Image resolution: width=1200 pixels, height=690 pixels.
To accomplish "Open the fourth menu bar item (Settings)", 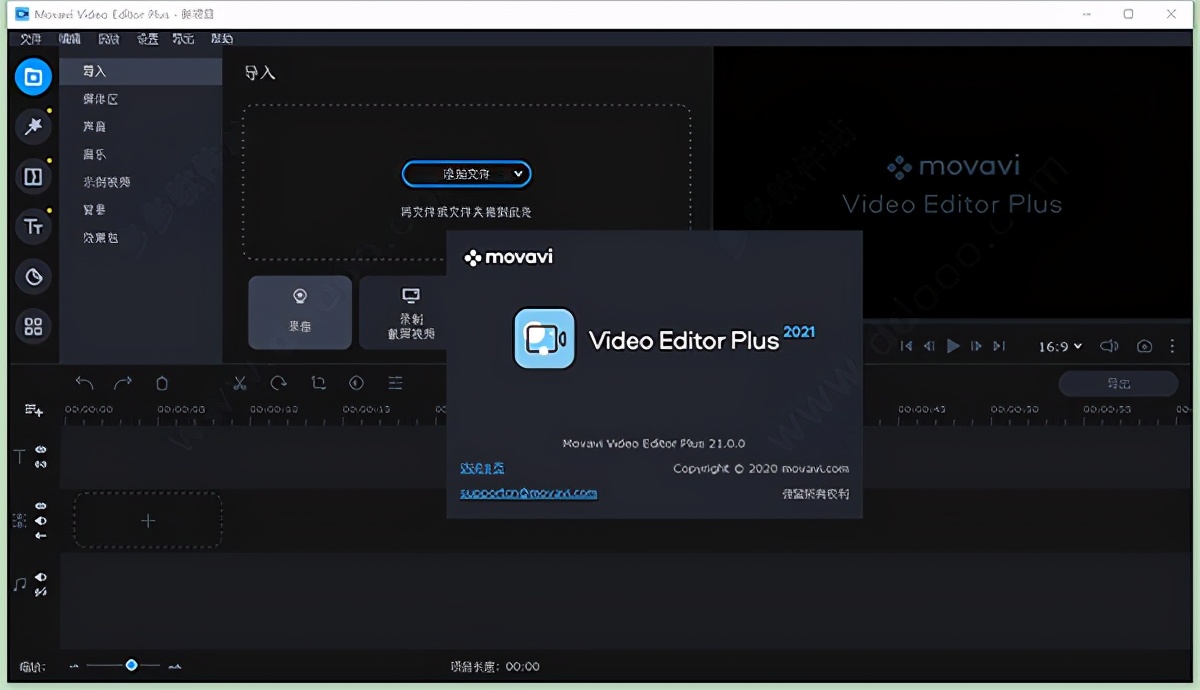I will pyautogui.click(x=147, y=39).
